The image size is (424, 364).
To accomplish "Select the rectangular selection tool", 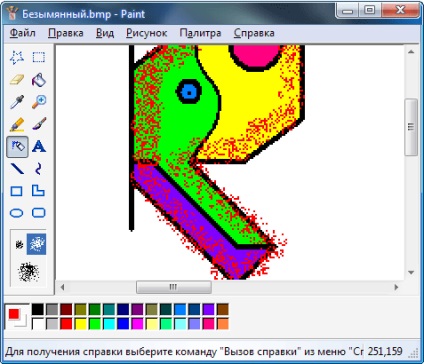I will (39, 57).
